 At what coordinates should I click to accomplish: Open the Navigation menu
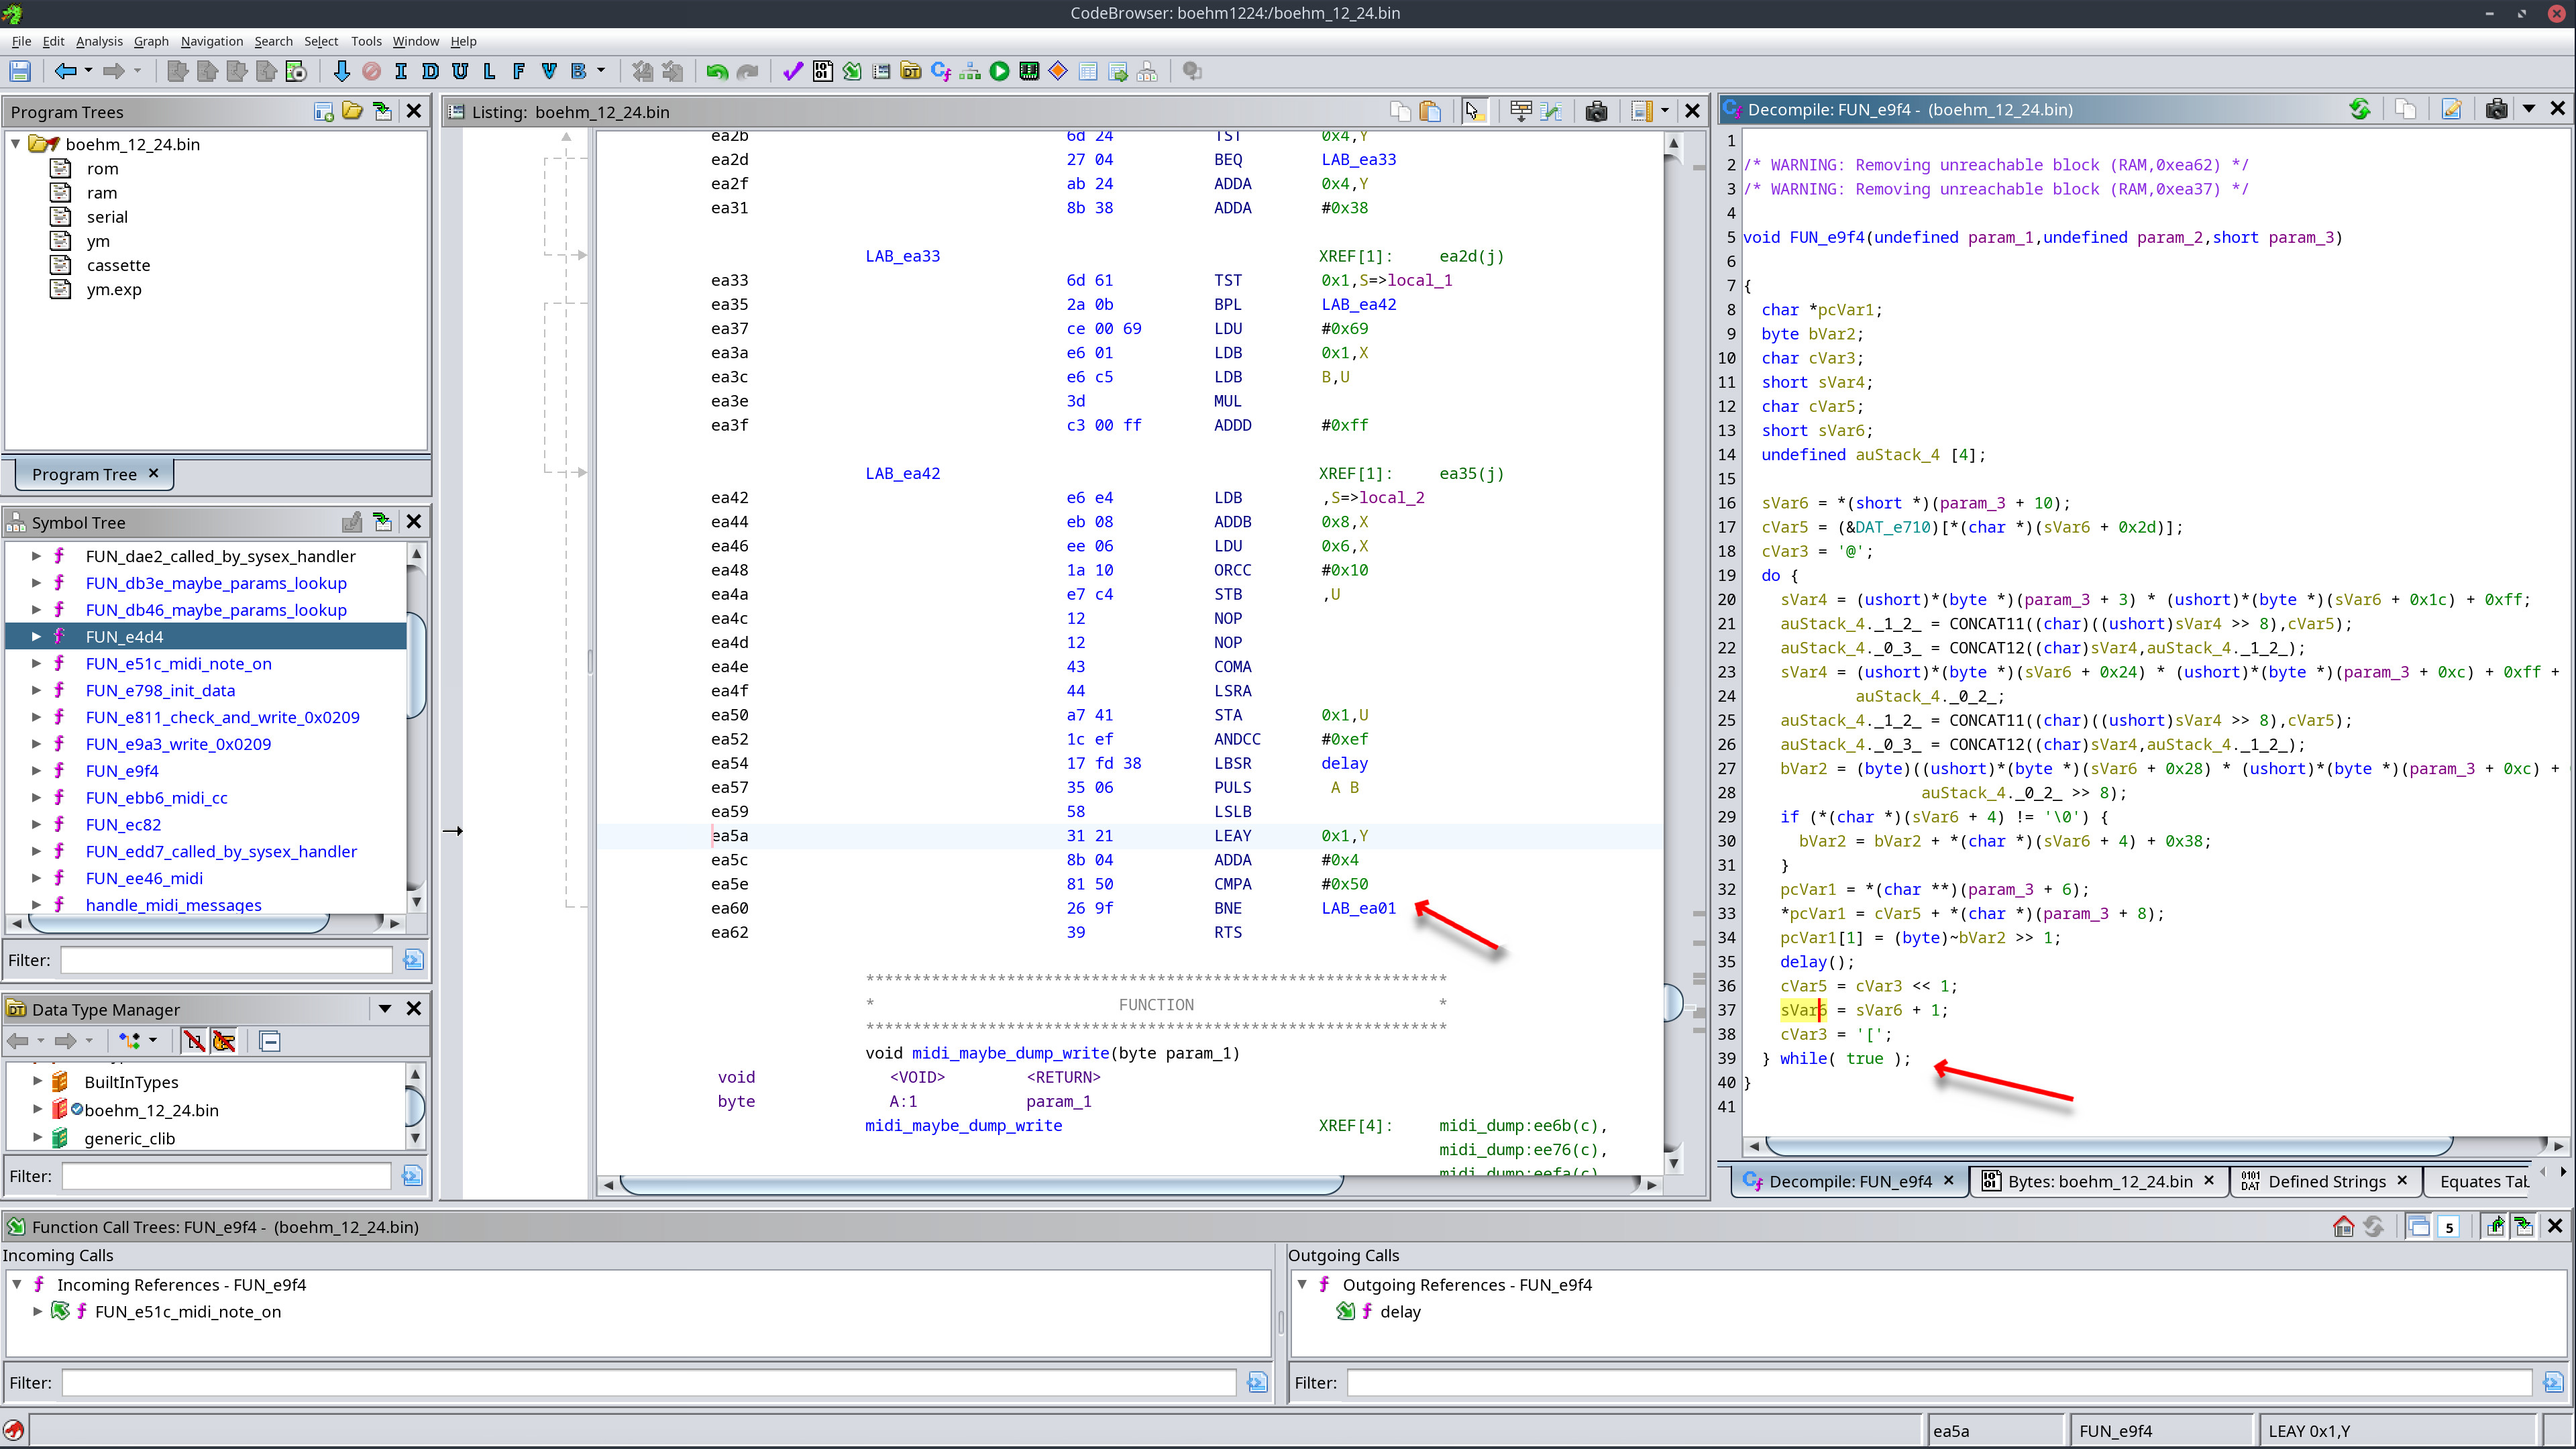(211, 41)
